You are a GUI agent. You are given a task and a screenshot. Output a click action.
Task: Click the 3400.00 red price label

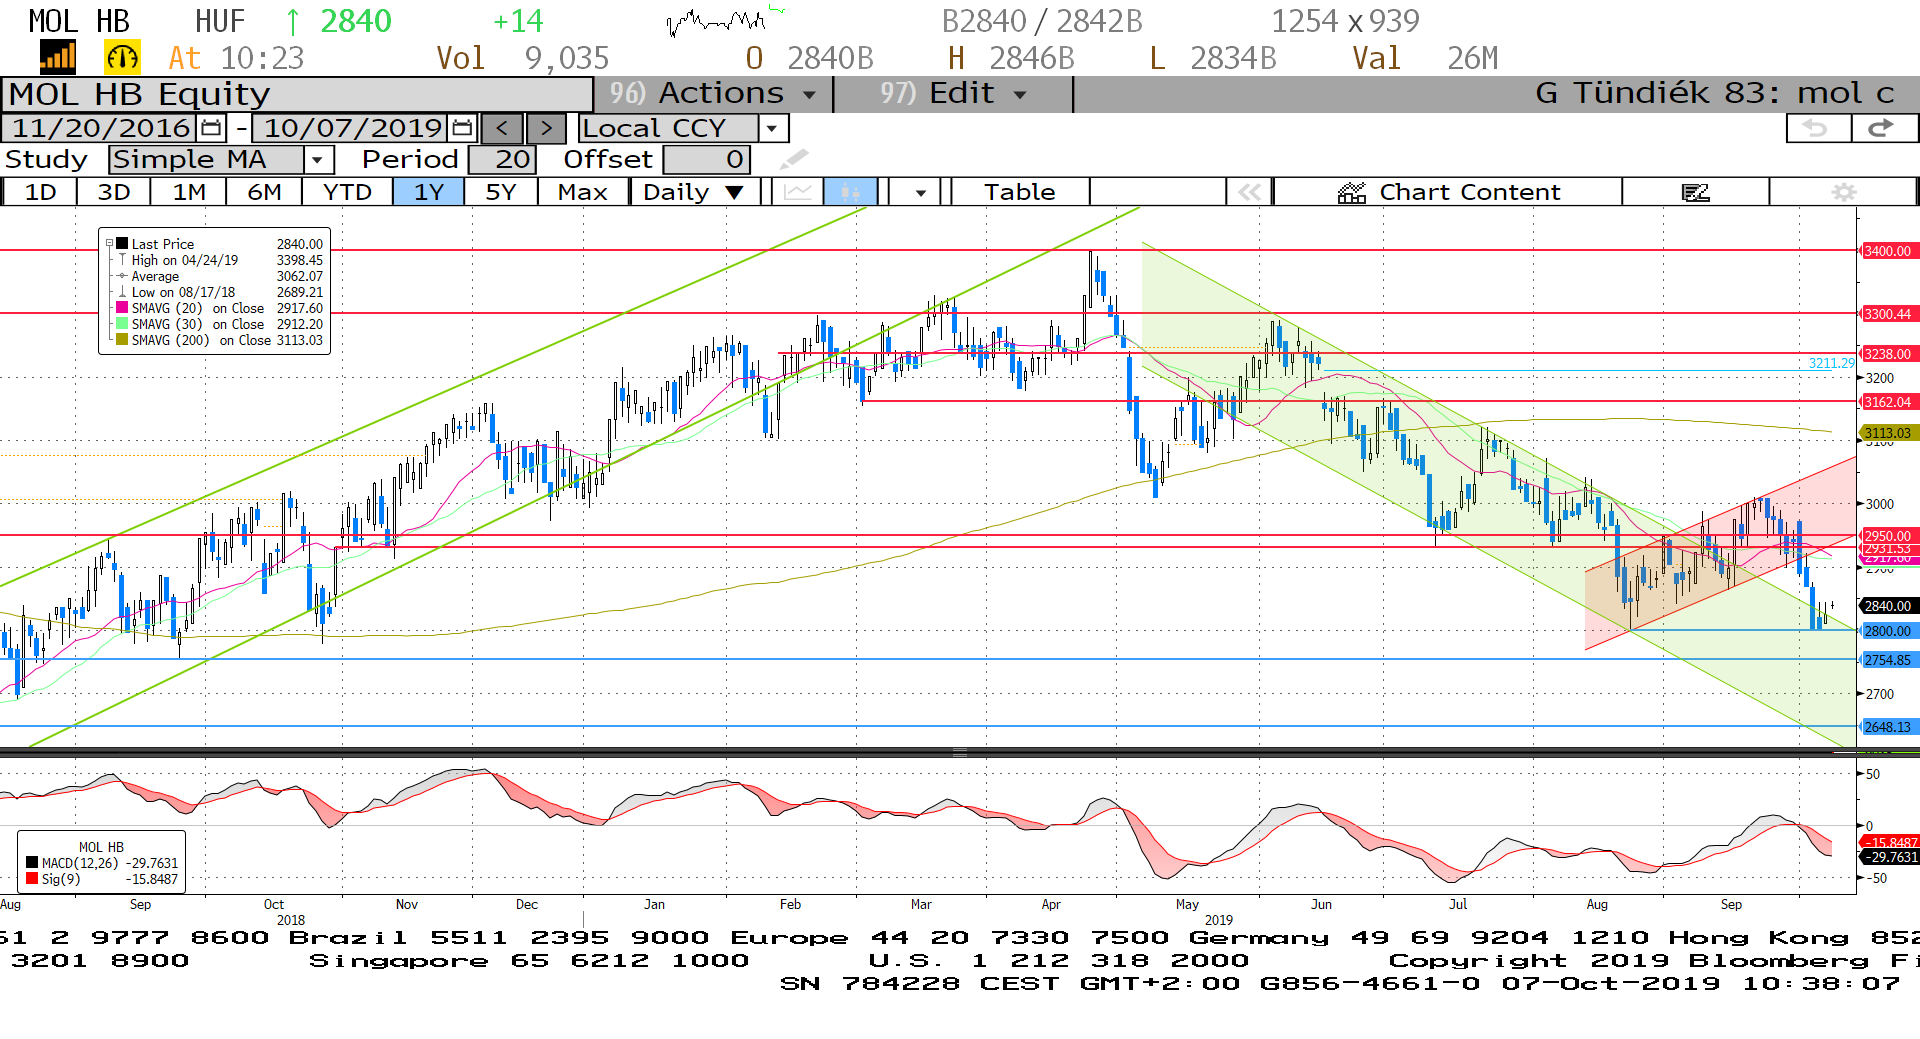1887,251
